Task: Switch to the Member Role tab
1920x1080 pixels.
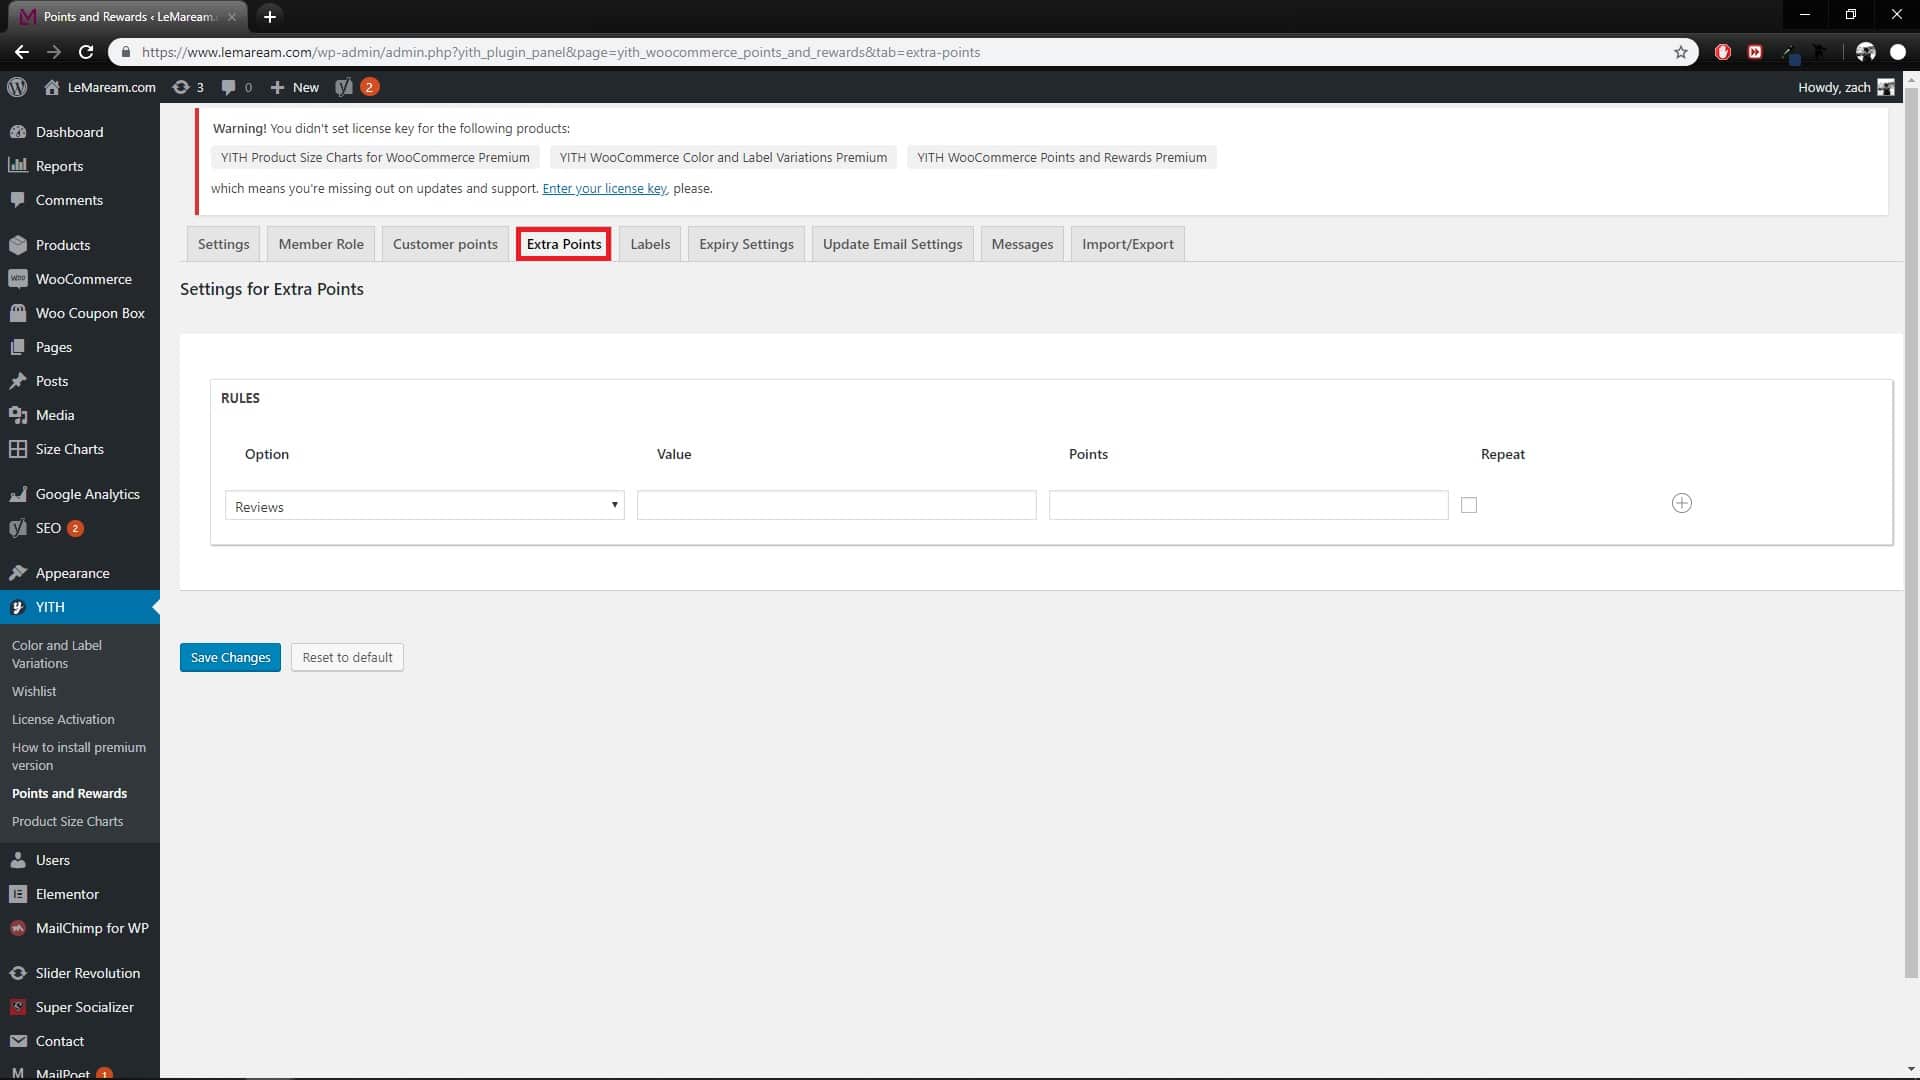Action: tap(321, 244)
